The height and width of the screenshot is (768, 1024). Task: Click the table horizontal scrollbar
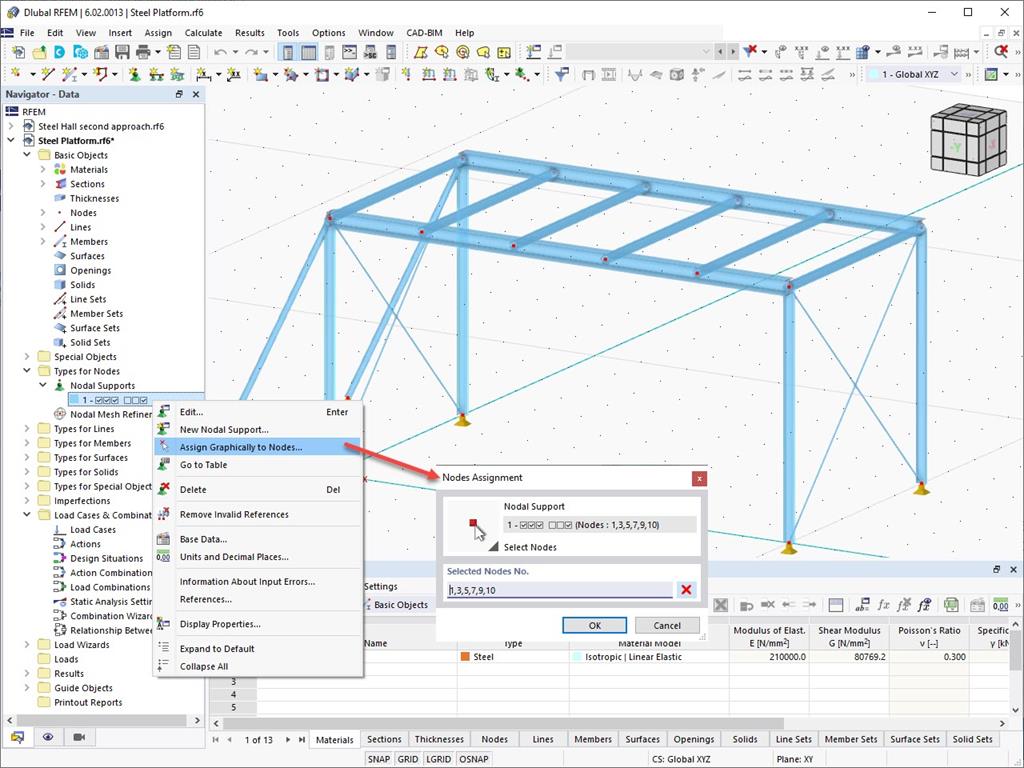[503, 723]
